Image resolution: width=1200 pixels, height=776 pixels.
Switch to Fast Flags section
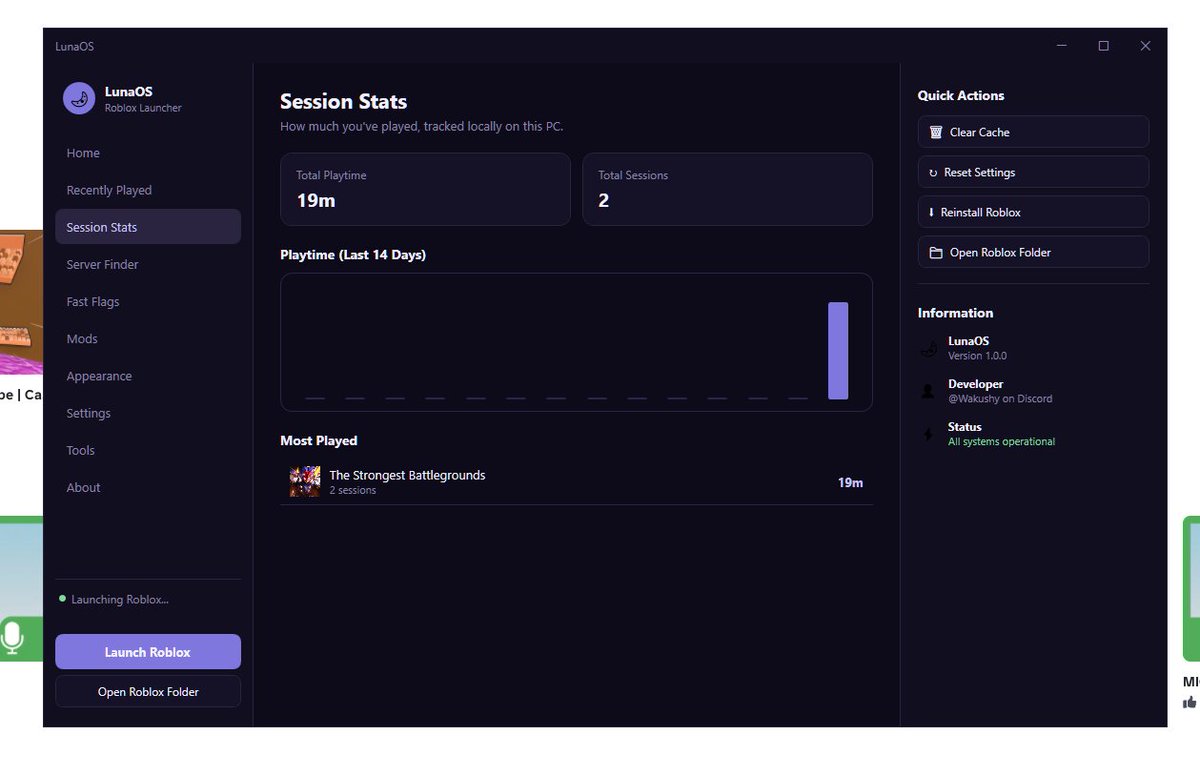click(x=148, y=301)
